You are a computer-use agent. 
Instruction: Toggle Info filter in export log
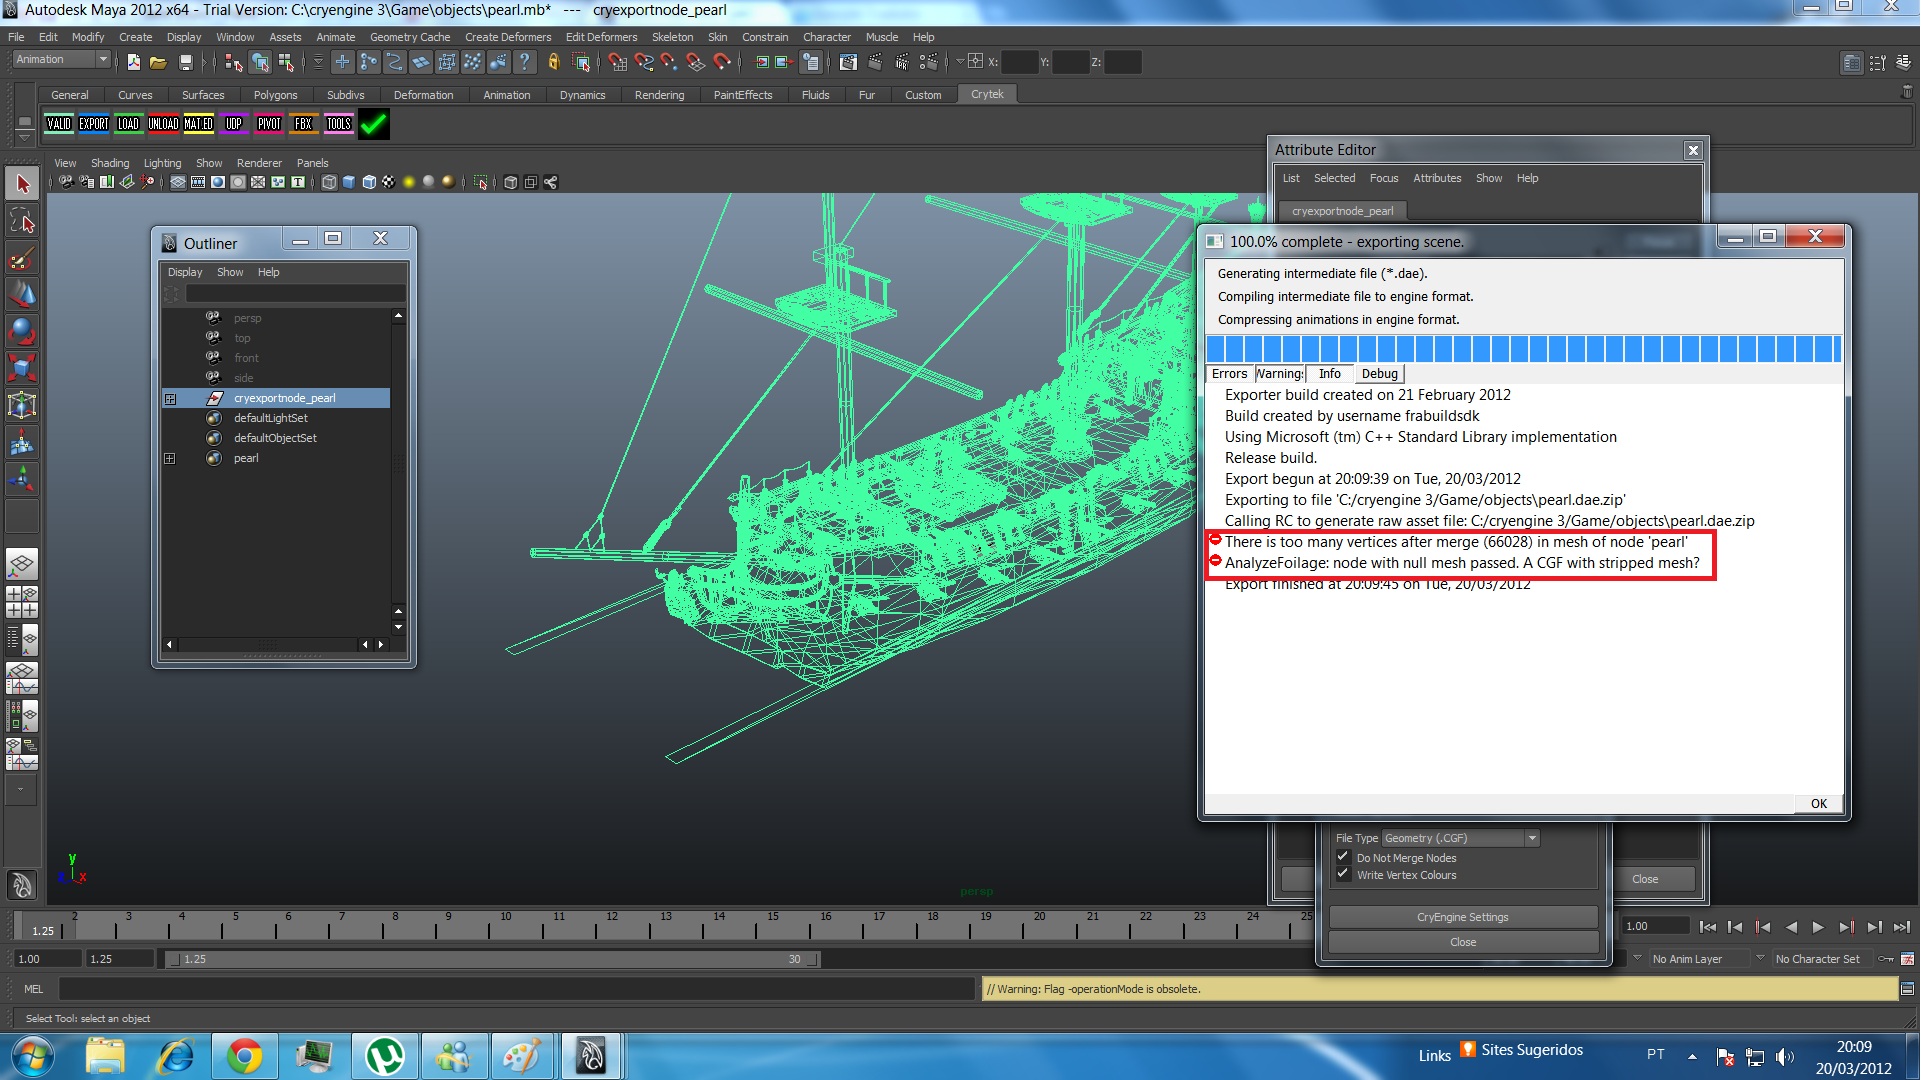(1329, 374)
